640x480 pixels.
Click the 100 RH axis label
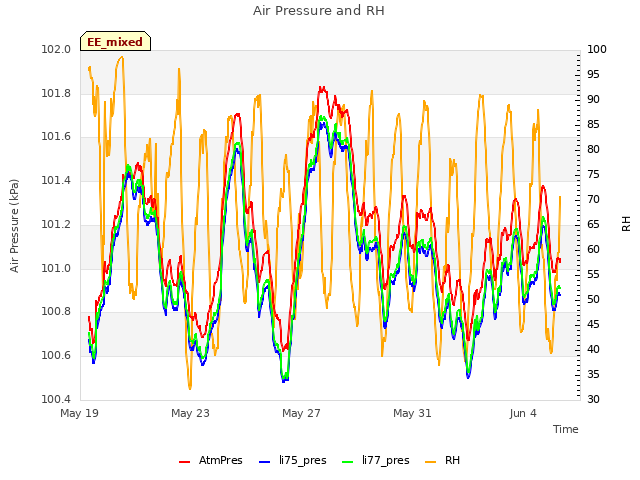click(x=597, y=49)
